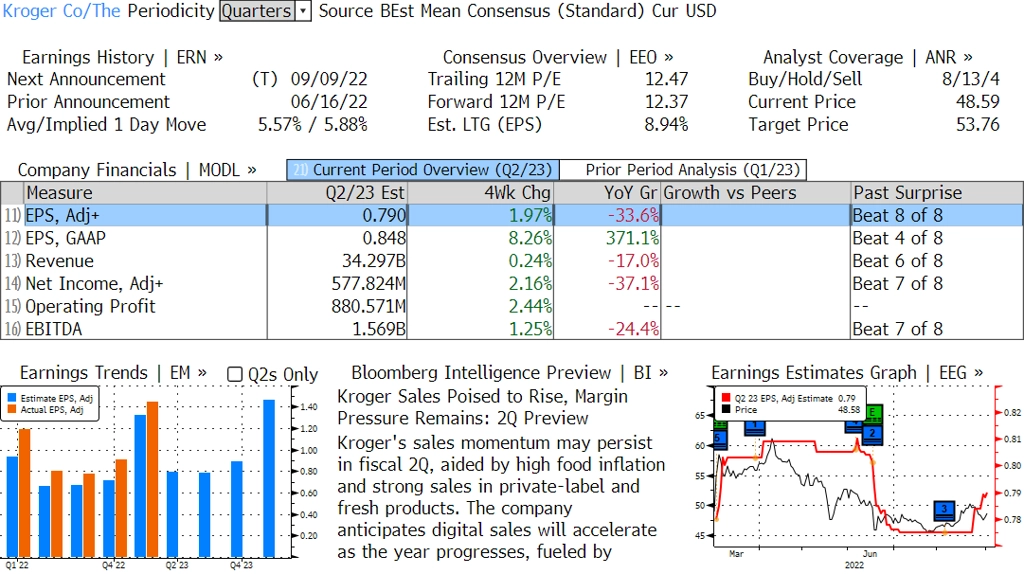Click the YoY Gr column header

pos(607,193)
